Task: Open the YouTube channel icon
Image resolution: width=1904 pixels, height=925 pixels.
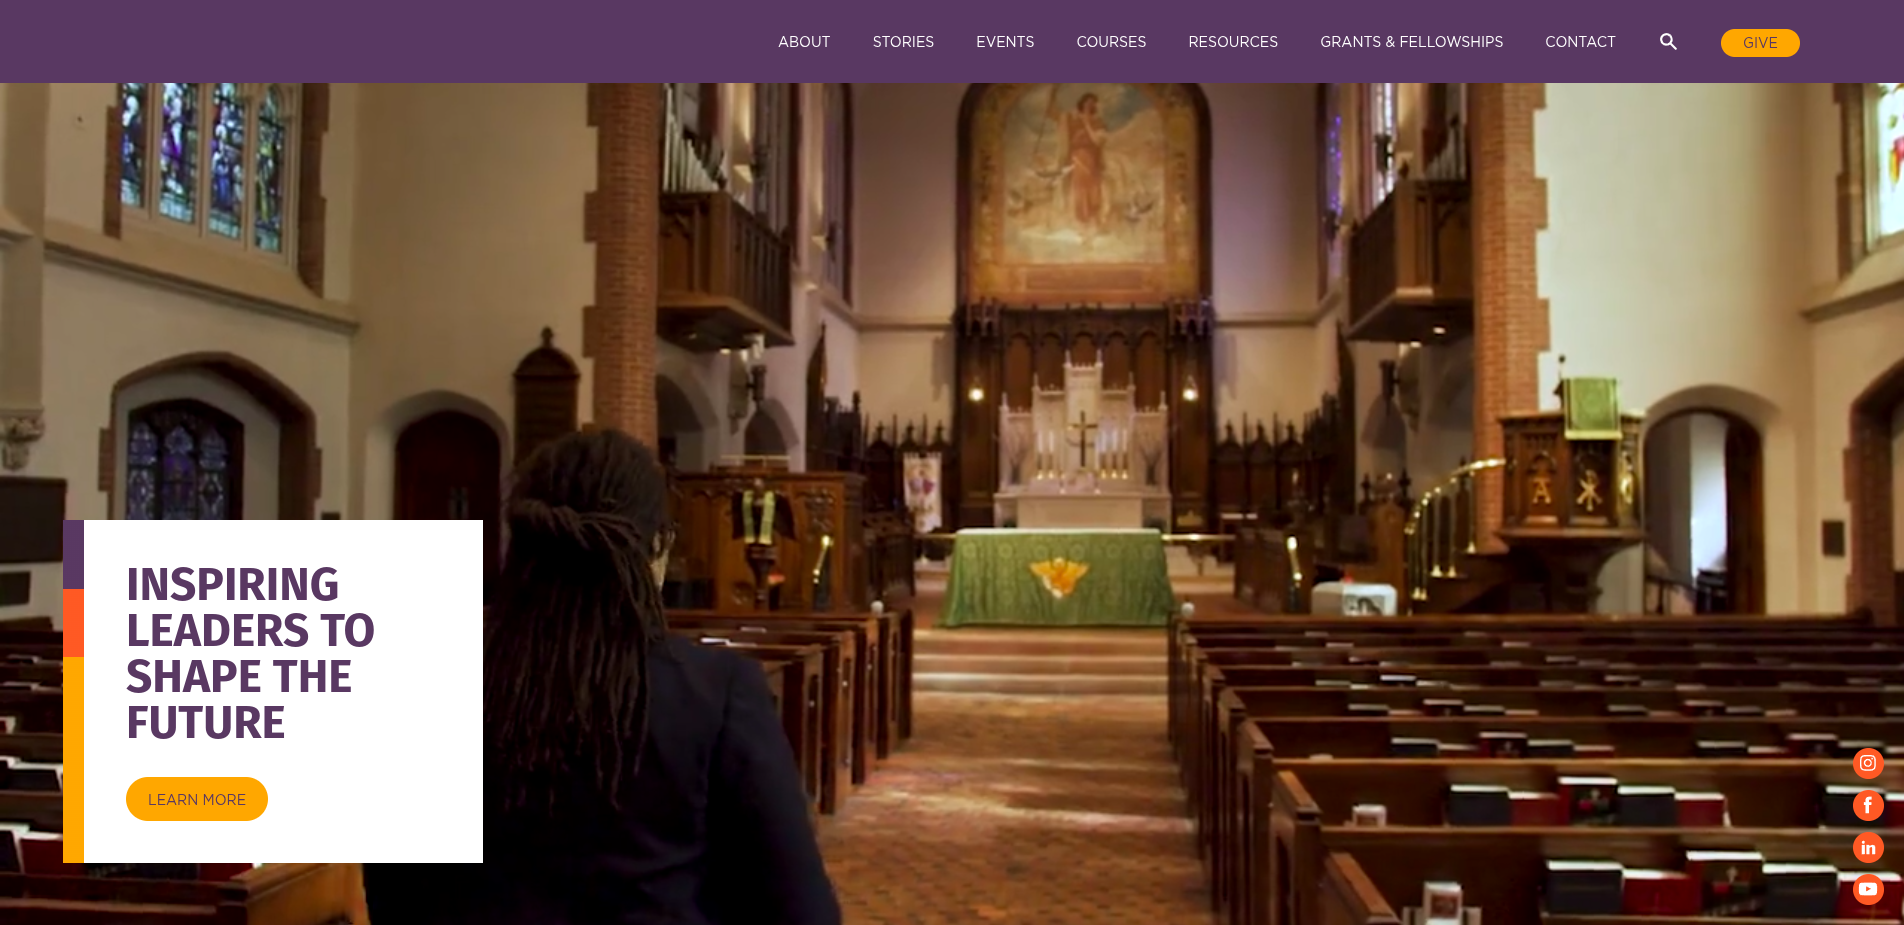Action: click(1868, 889)
